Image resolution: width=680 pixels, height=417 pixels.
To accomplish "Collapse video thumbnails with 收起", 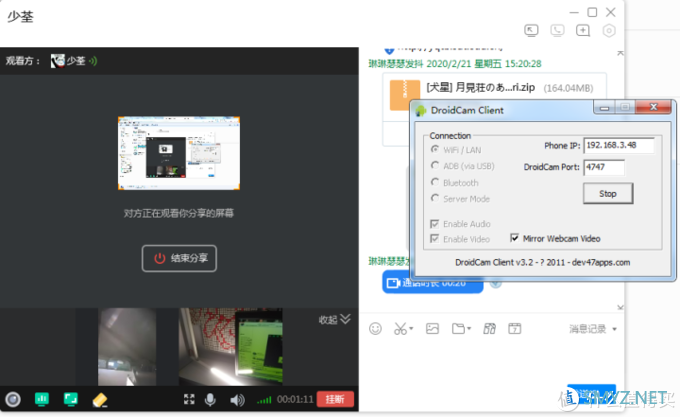I will 334,319.
